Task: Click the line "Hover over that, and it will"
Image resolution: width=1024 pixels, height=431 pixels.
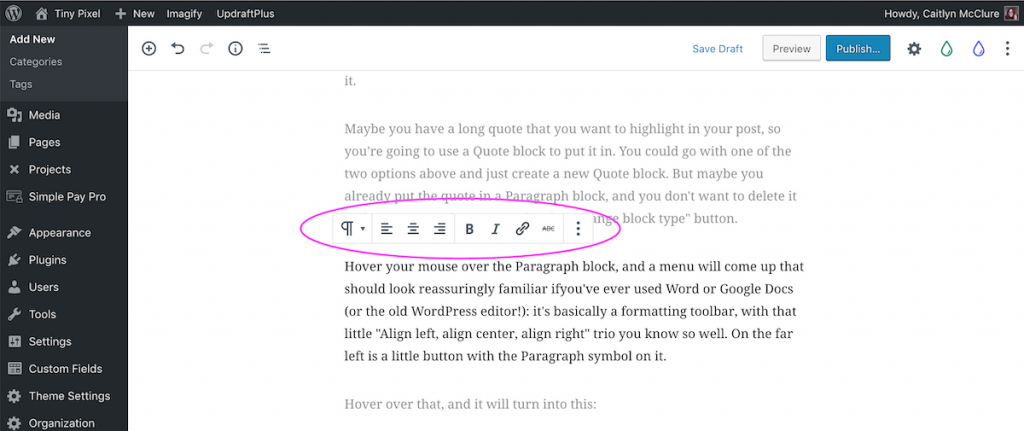Action: pyautogui.click(x=470, y=404)
